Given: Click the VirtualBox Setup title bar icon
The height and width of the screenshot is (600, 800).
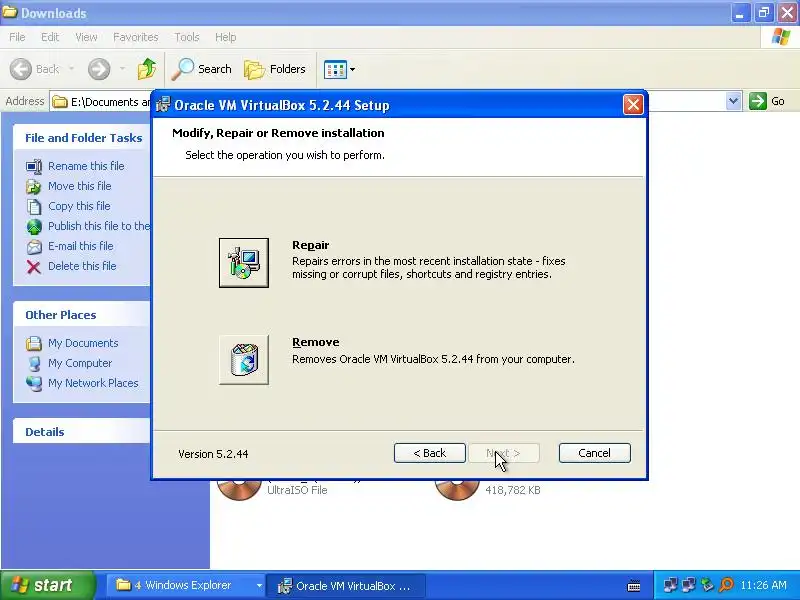Looking at the screenshot, I should pyautogui.click(x=163, y=105).
